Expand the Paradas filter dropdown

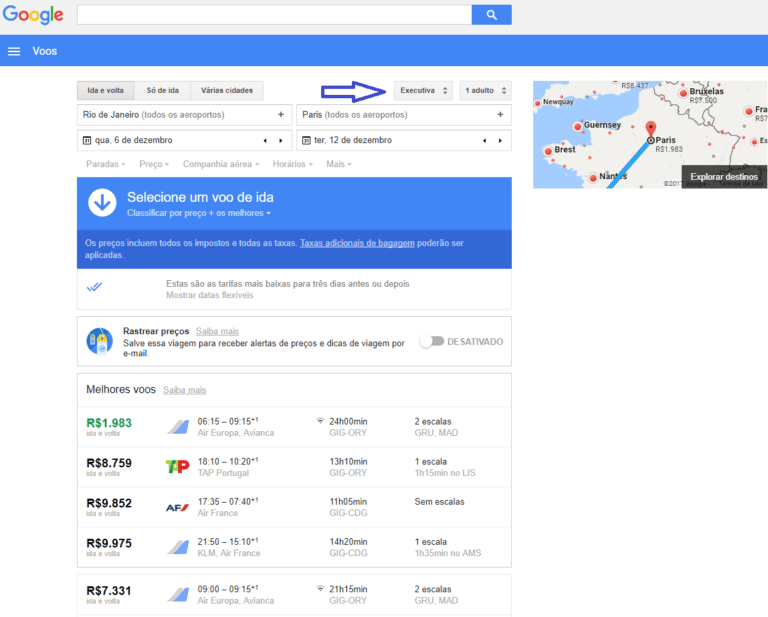pos(105,164)
